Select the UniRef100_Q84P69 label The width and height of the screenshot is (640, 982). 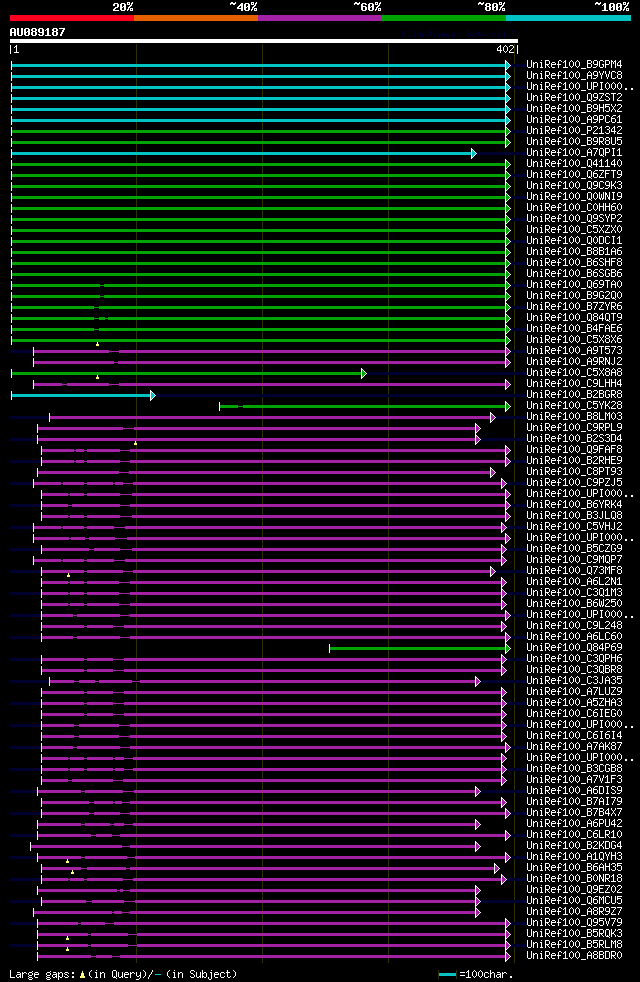(x=574, y=648)
